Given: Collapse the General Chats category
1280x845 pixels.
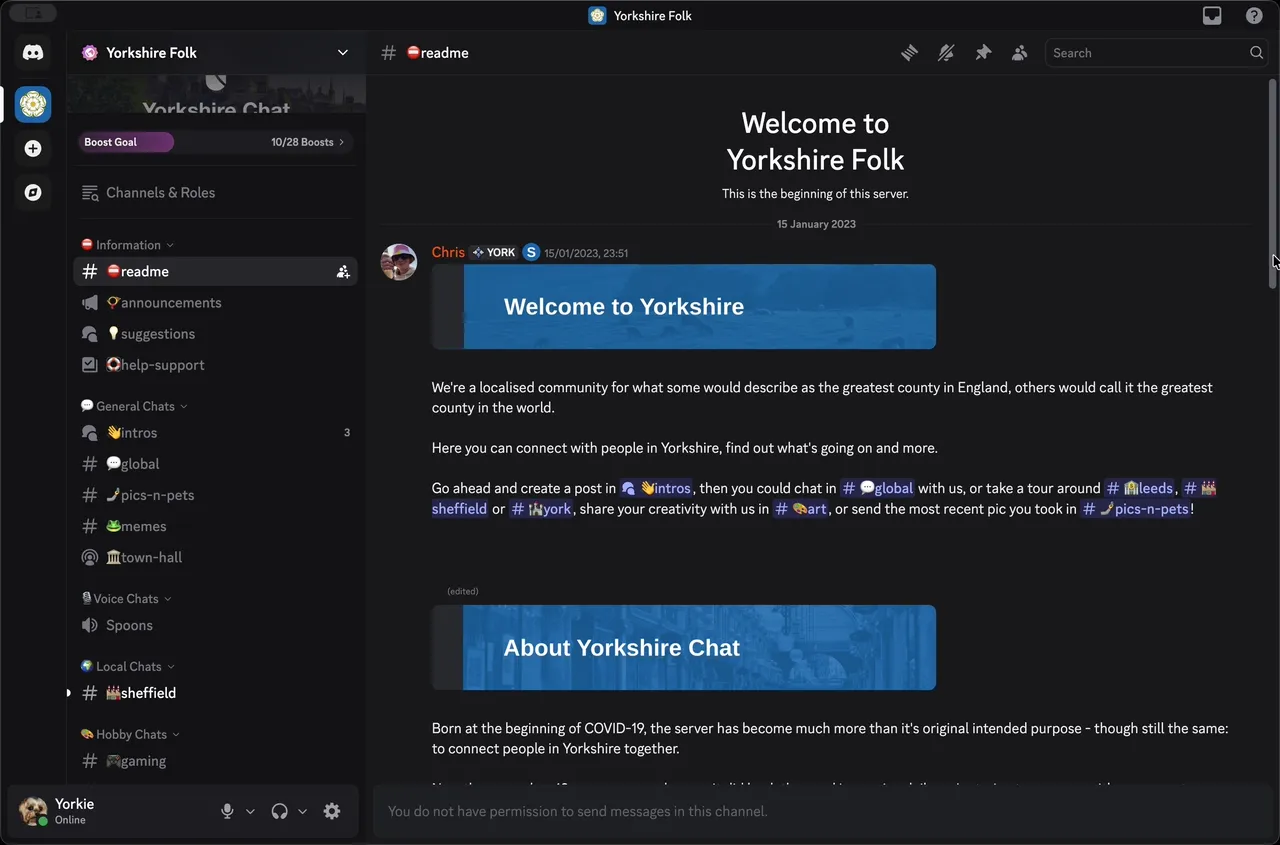Looking at the screenshot, I should (133, 406).
